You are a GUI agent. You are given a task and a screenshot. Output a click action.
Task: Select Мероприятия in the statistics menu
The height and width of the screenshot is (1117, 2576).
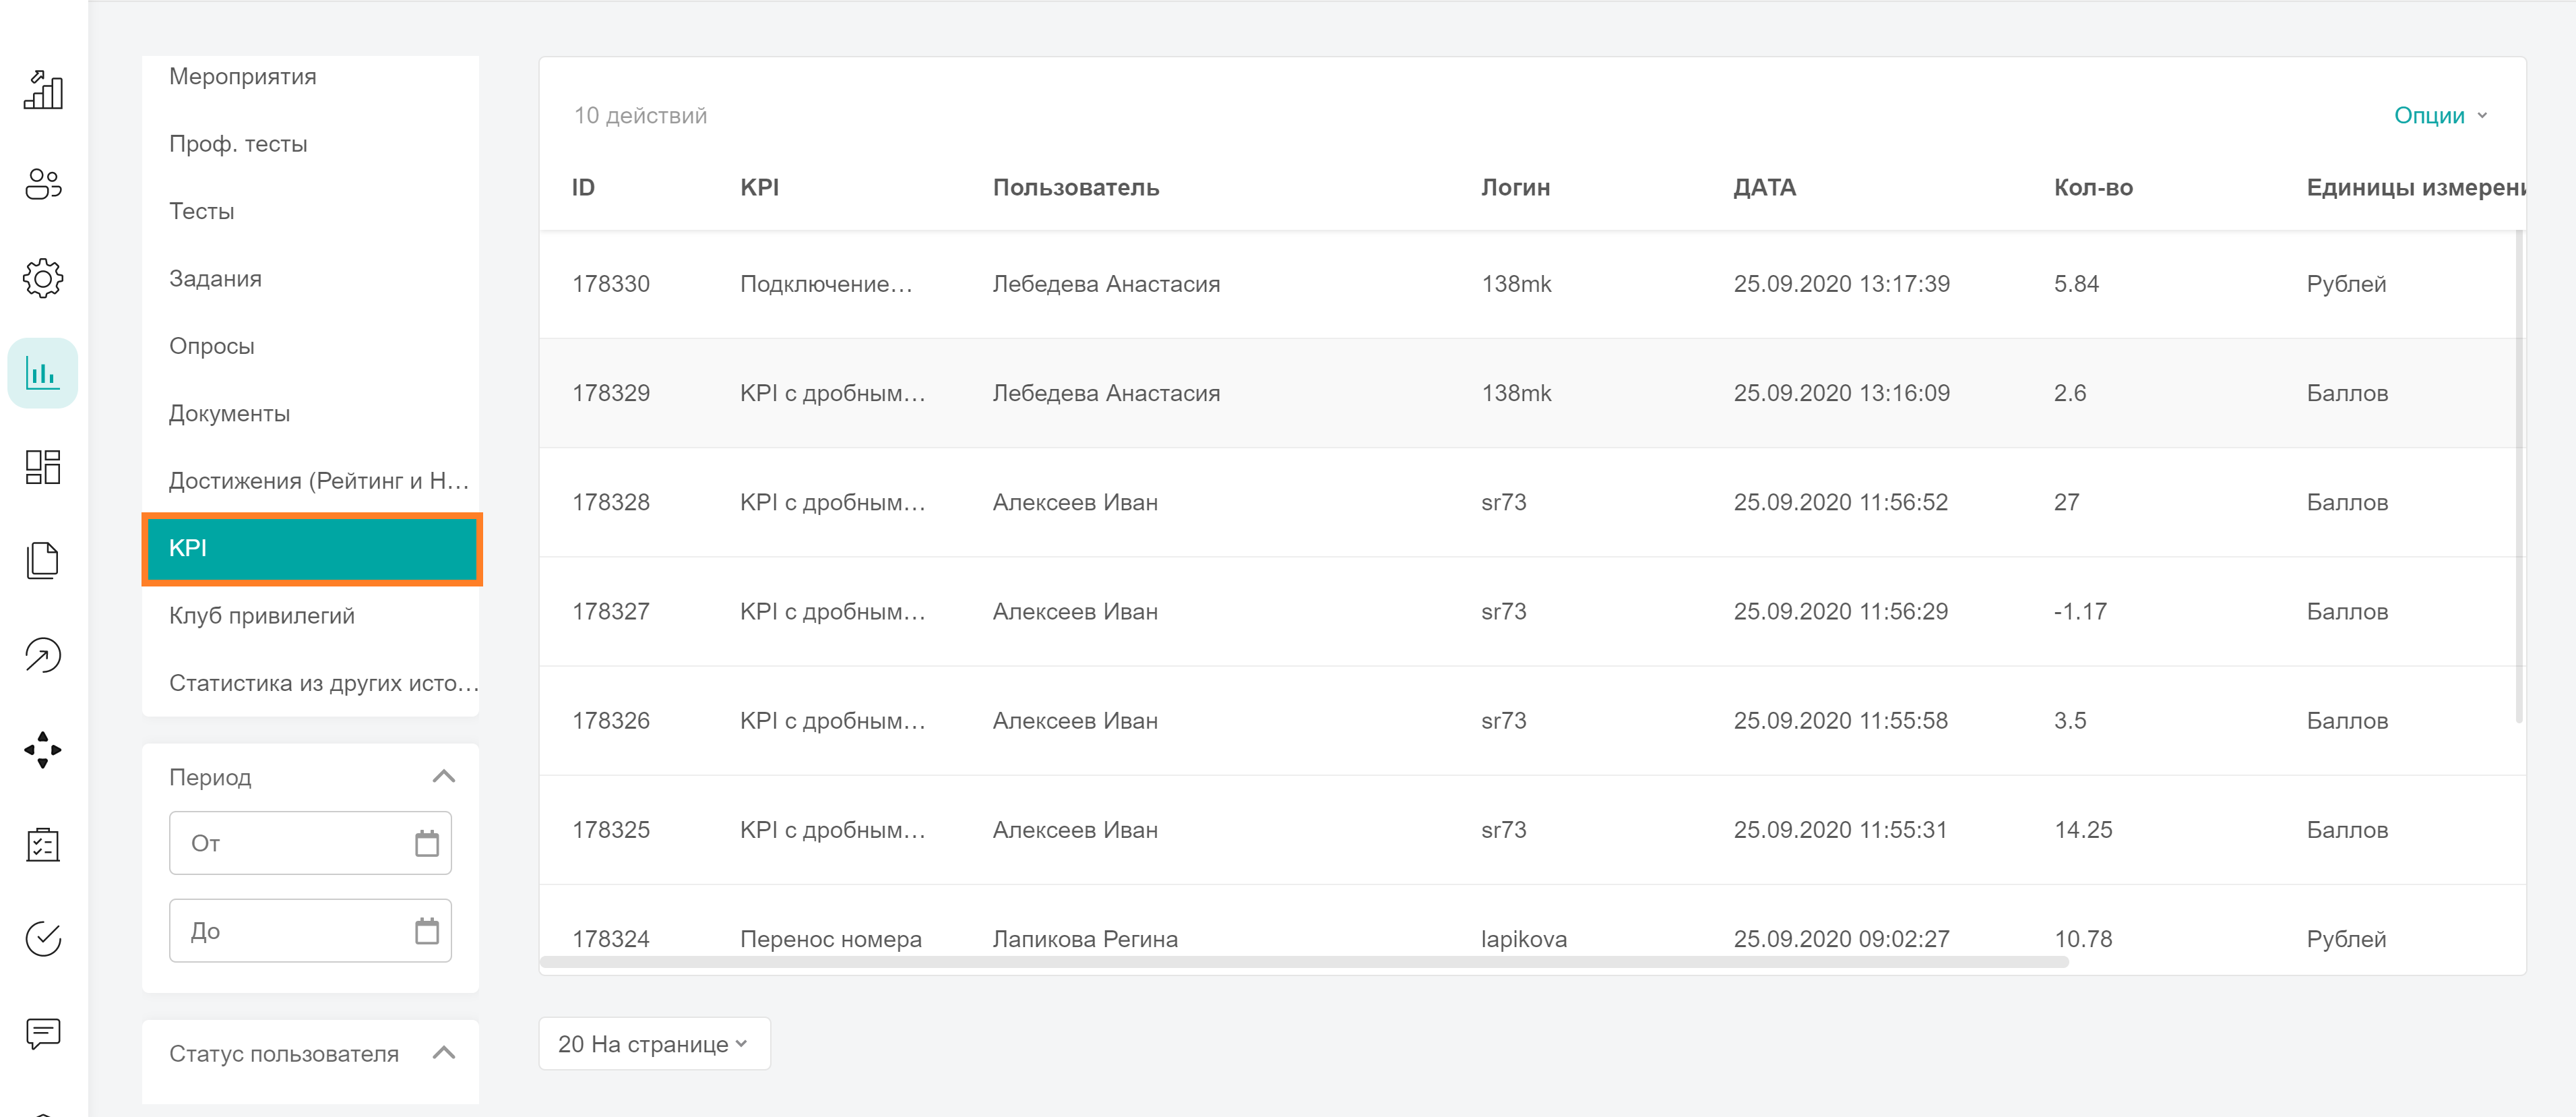pyautogui.click(x=242, y=76)
